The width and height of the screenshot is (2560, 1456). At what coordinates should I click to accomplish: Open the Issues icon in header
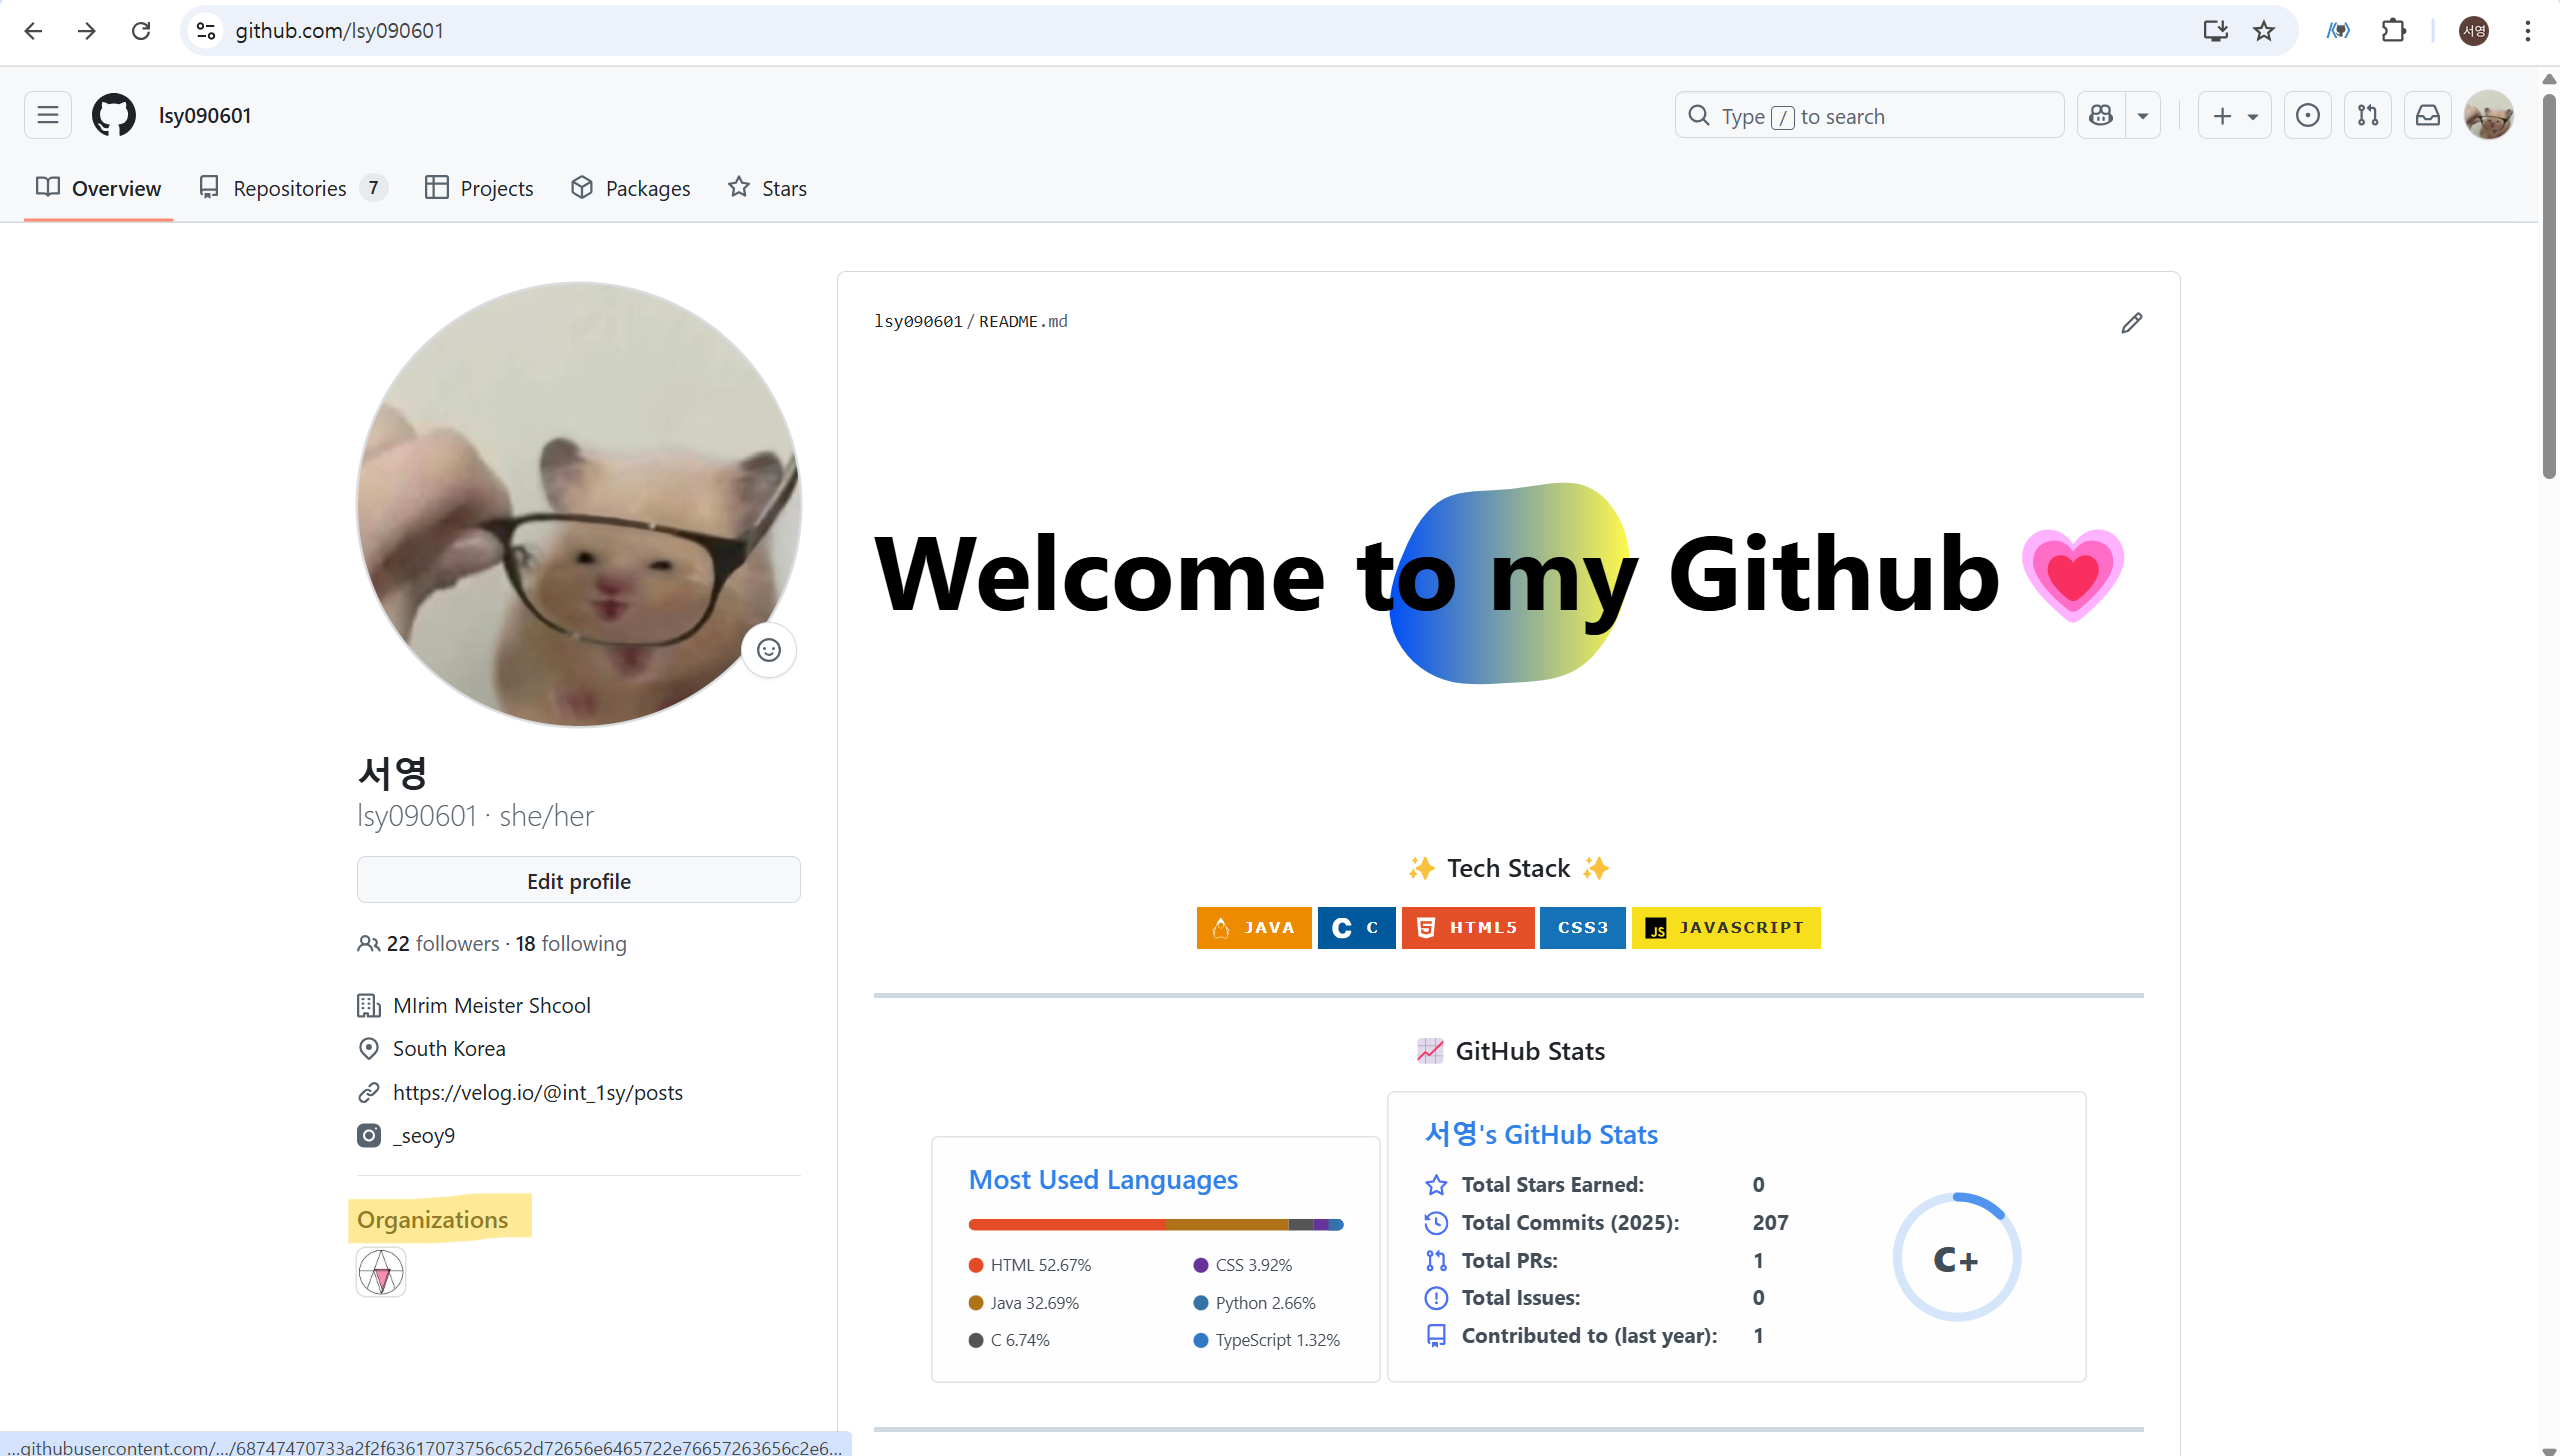pyautogui.click(x=2307, y=116)
